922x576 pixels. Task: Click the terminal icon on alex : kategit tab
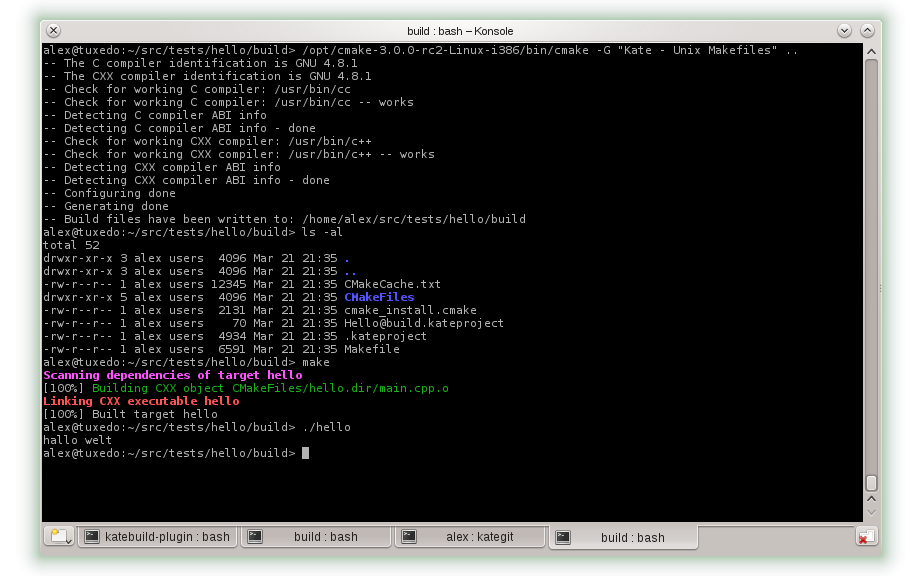(409, 537)
